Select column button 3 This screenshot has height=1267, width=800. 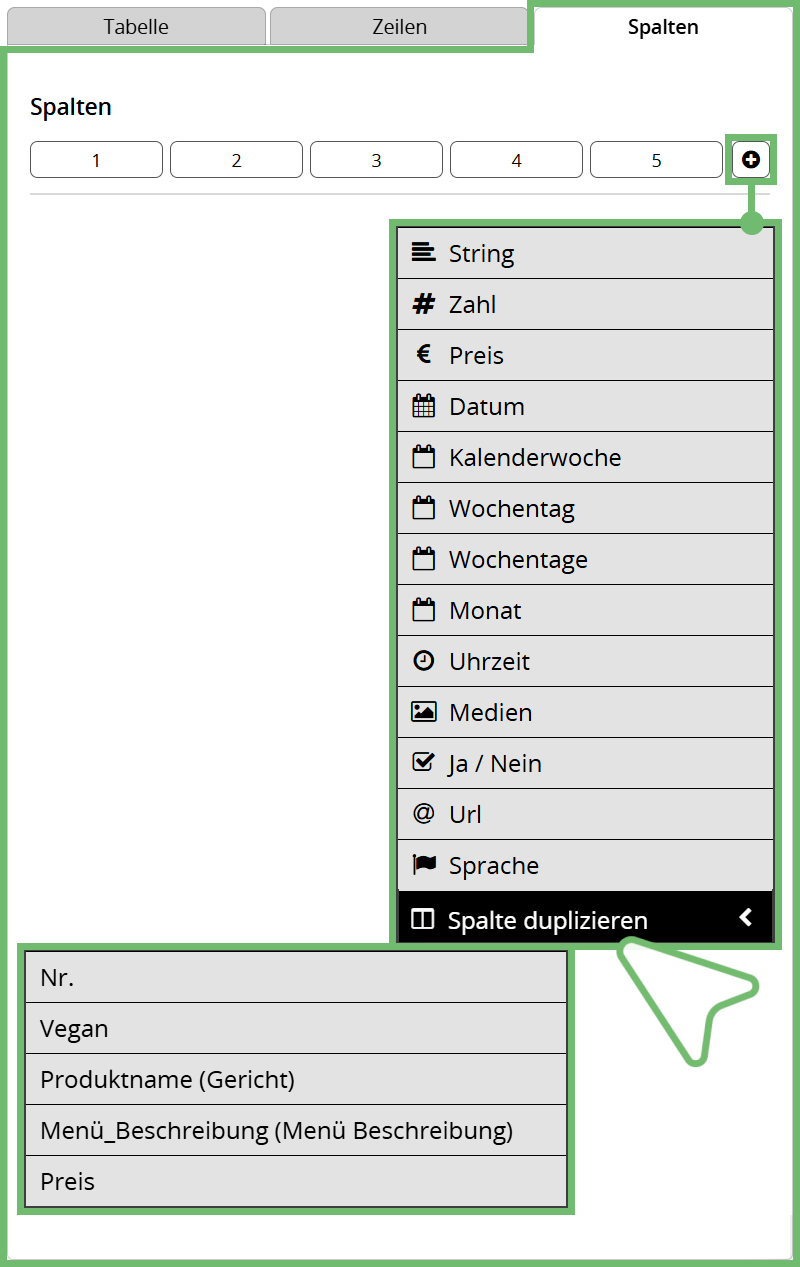coord(376,160)
